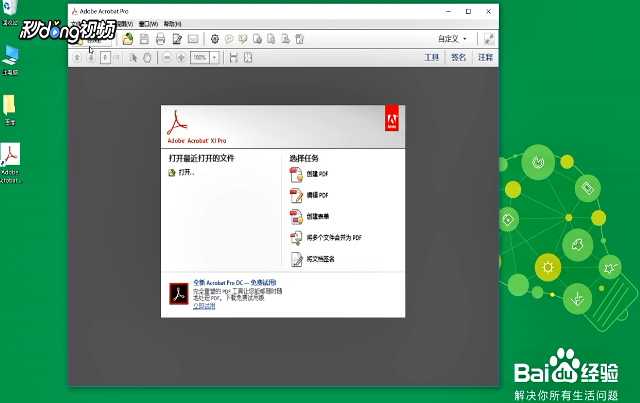Click the Edit PDF task icon
The image size is (640, 403).
[x=296, y=196]
